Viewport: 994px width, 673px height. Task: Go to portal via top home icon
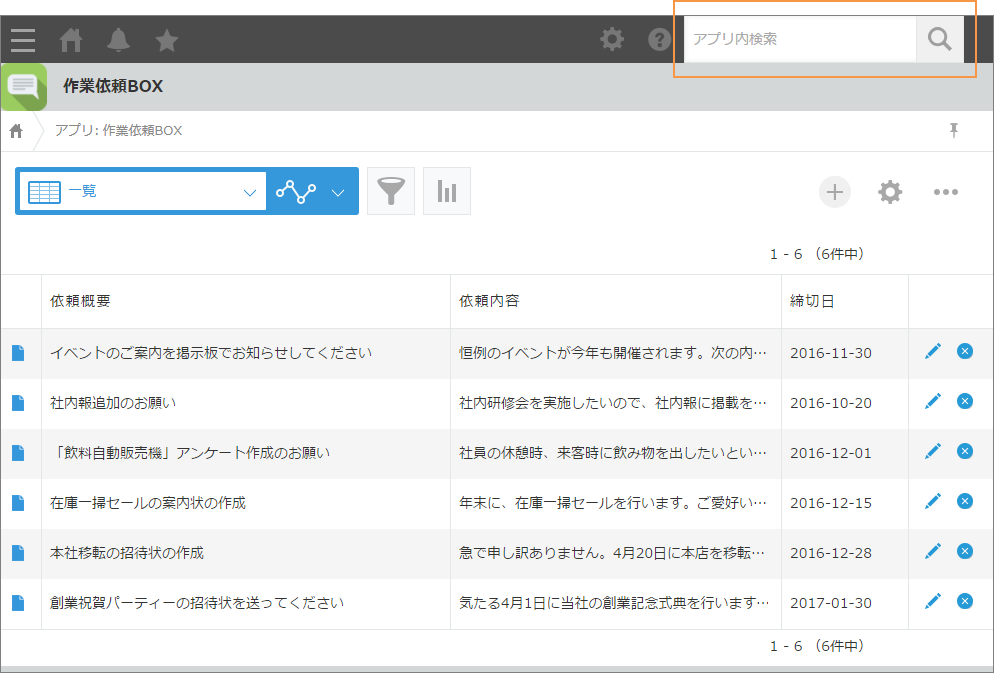71,40
